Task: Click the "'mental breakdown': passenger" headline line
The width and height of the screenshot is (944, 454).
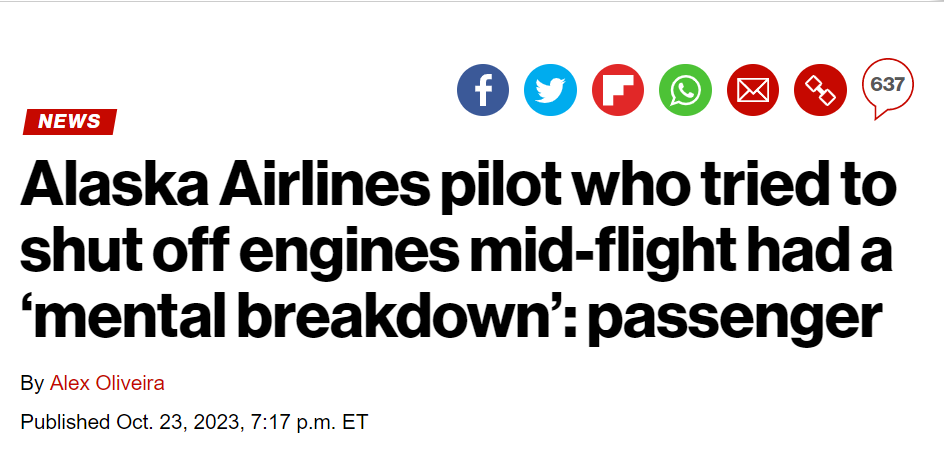Action: 451,314
